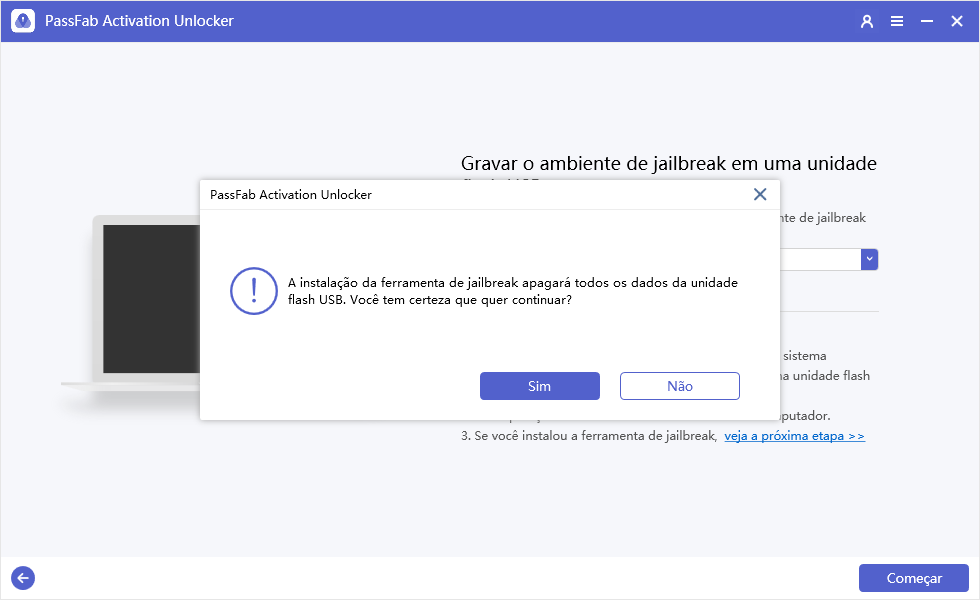Minimize the PassFab main window
Image resolution: width=980 pixels, height=600 pixels.
click(x=927, y=21)
